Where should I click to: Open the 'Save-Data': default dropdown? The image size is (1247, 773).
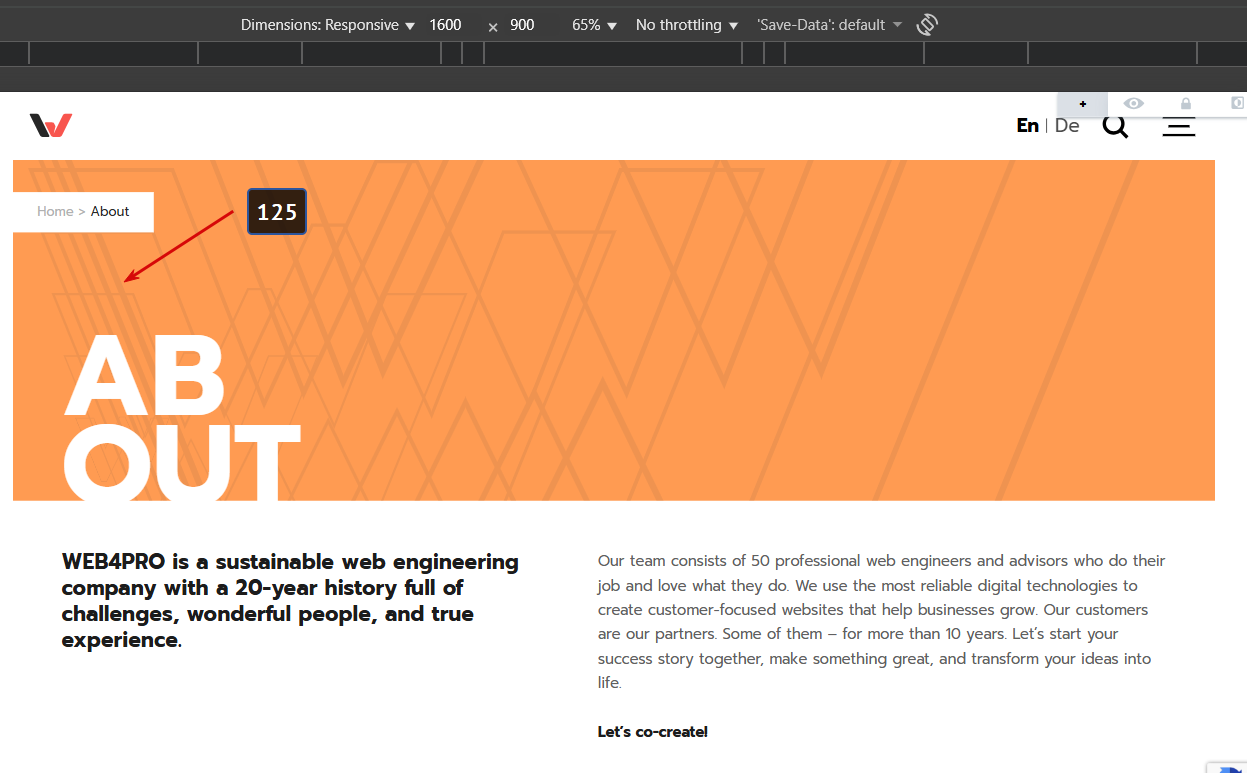829,25
